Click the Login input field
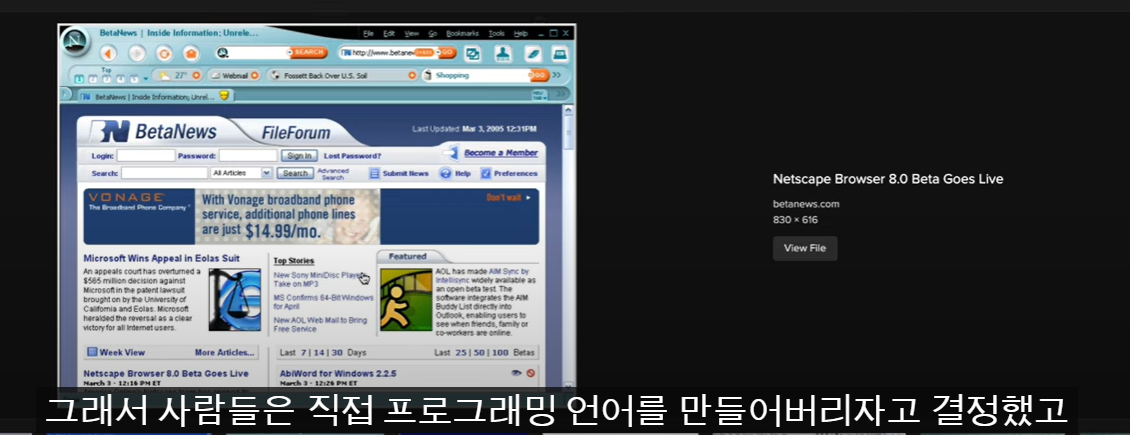 [x=146, y=156]
